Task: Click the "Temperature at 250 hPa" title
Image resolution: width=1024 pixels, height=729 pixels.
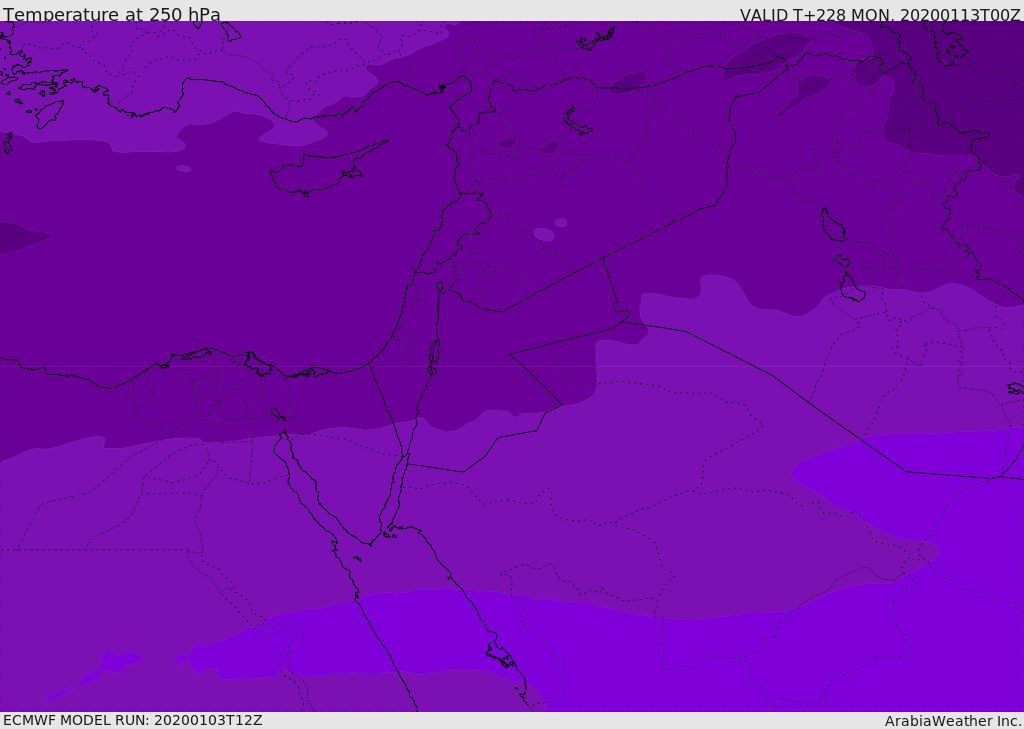Action: coord(112,14)
